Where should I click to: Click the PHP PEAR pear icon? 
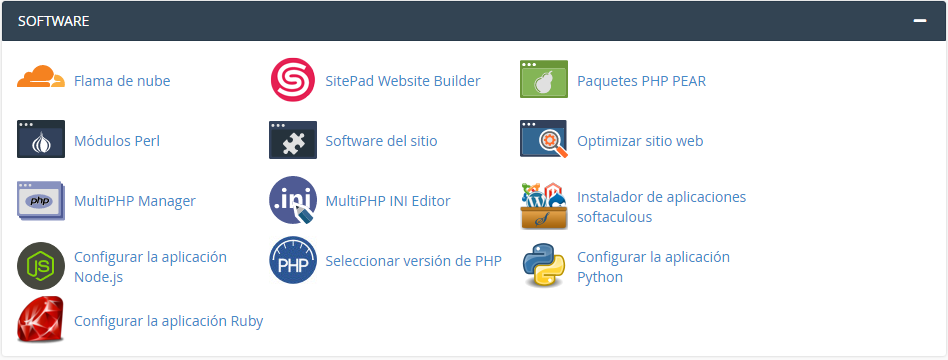click(544, 79)
